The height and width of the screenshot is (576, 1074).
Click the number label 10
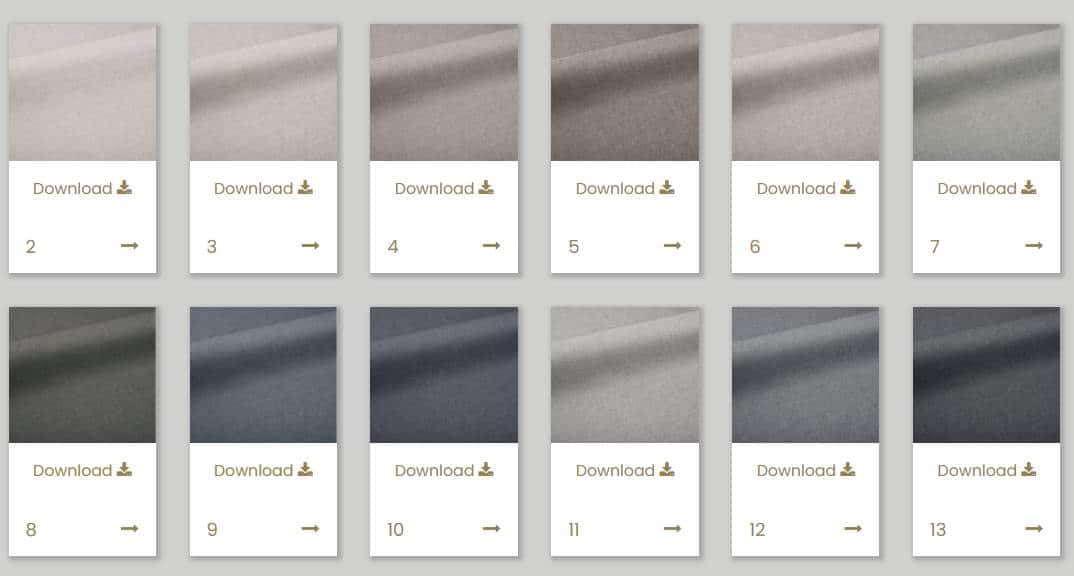tap(395, 529)
